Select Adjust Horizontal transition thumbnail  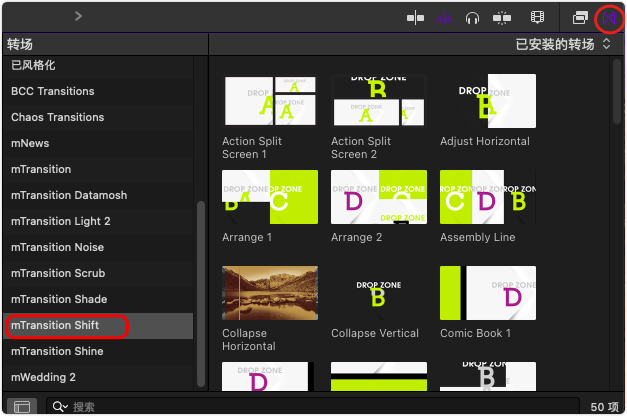488,101
